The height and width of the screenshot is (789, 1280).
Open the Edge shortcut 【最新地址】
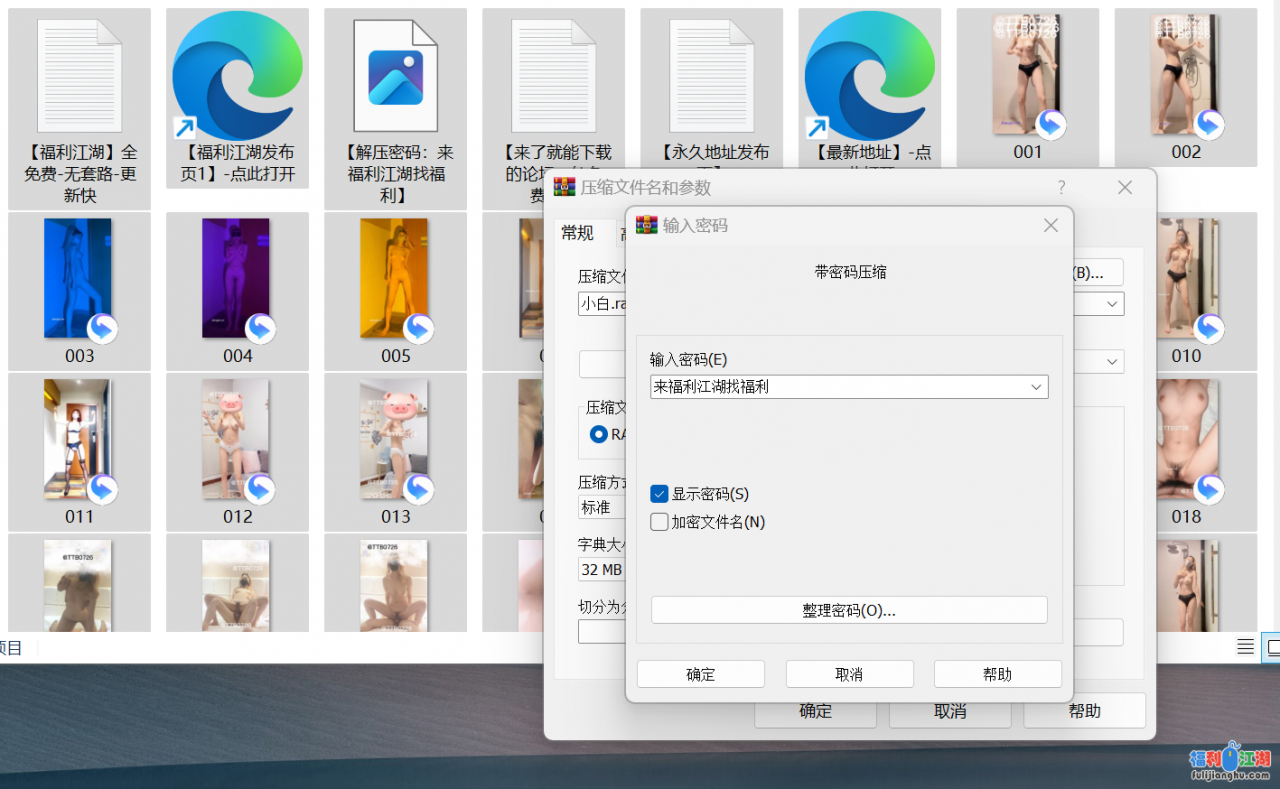(869, 75)
